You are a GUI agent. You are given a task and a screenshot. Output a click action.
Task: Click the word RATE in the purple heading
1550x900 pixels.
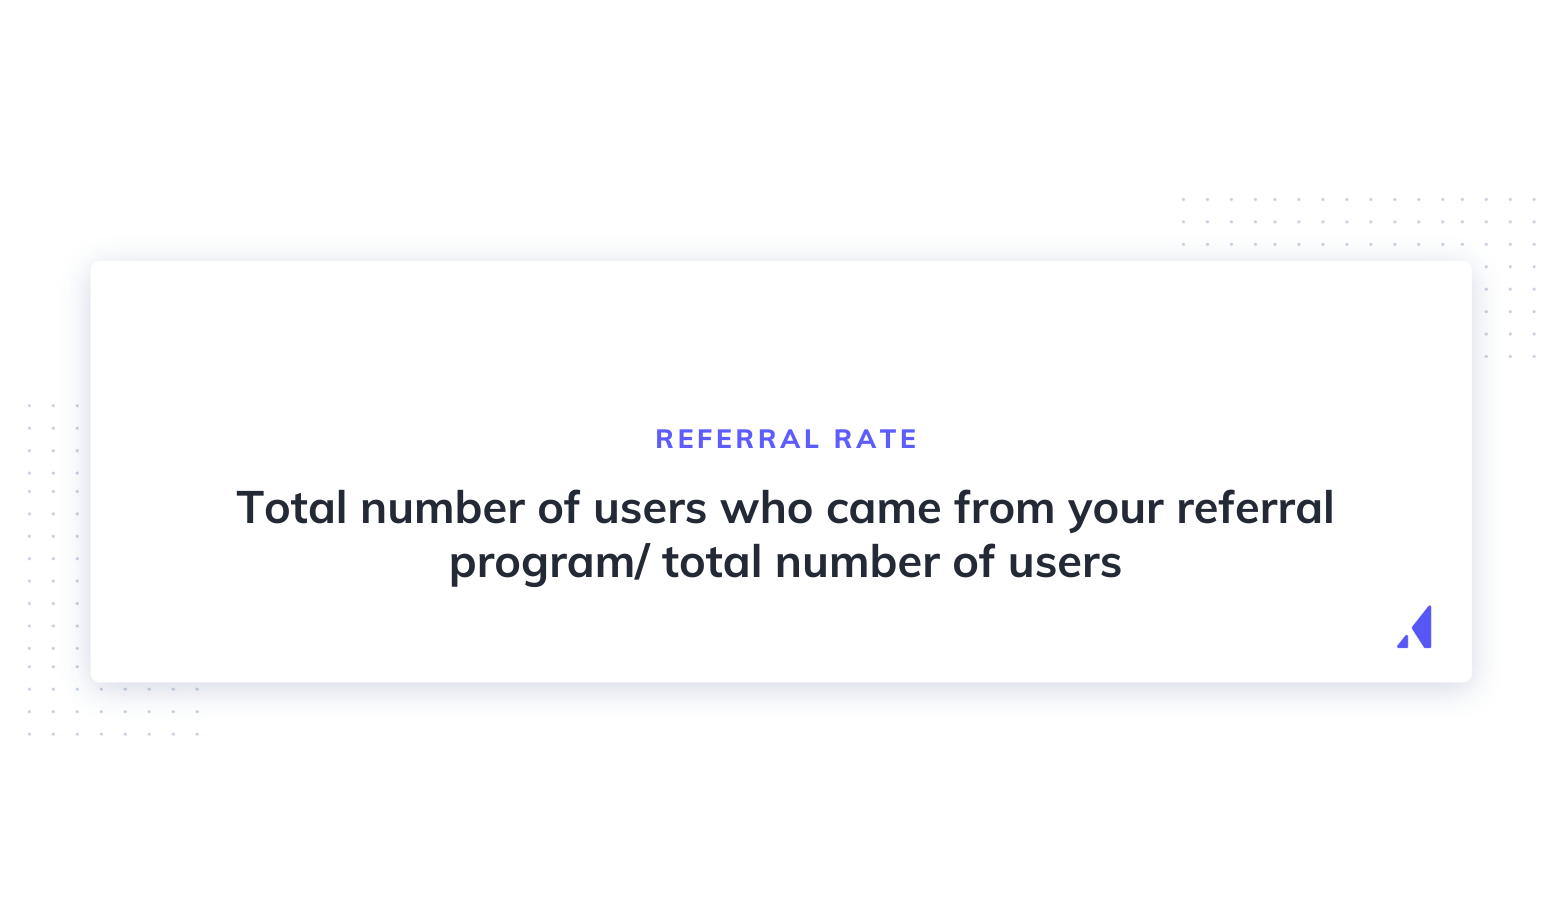(875, 439)
